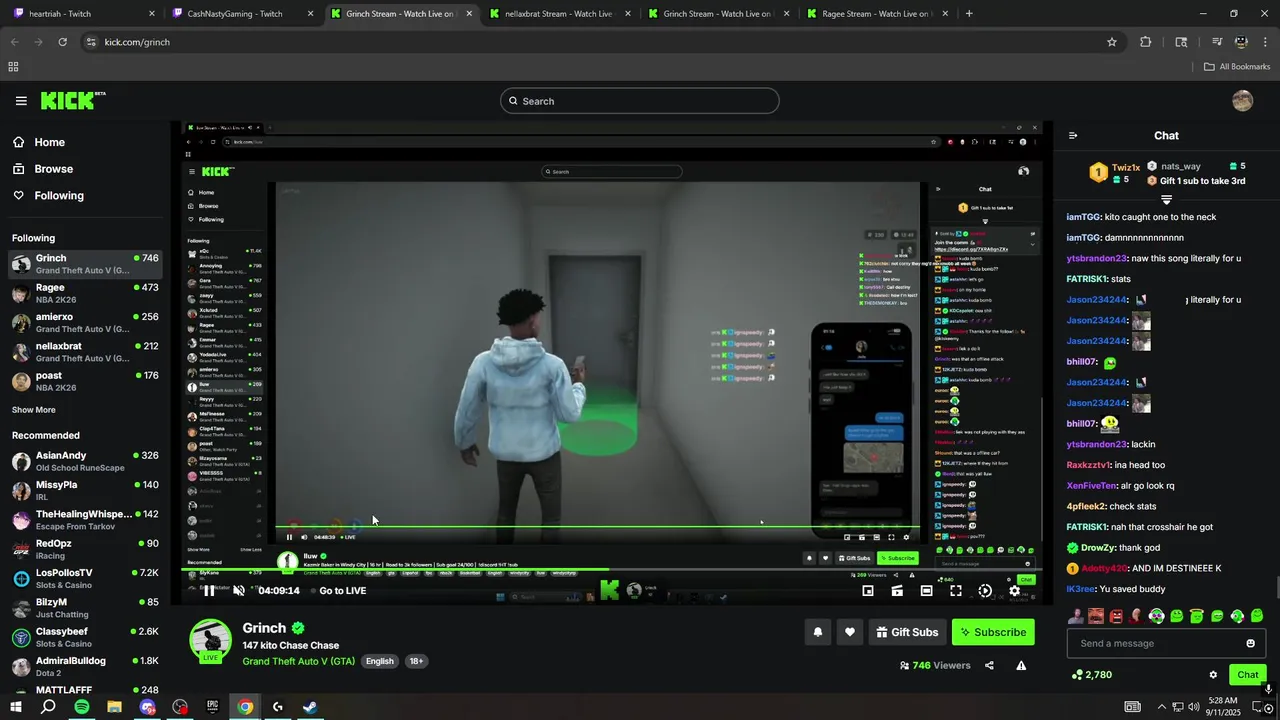Open All Bookmarks folder
The image size is (1280, 720).
click(x=1237, y=67)
